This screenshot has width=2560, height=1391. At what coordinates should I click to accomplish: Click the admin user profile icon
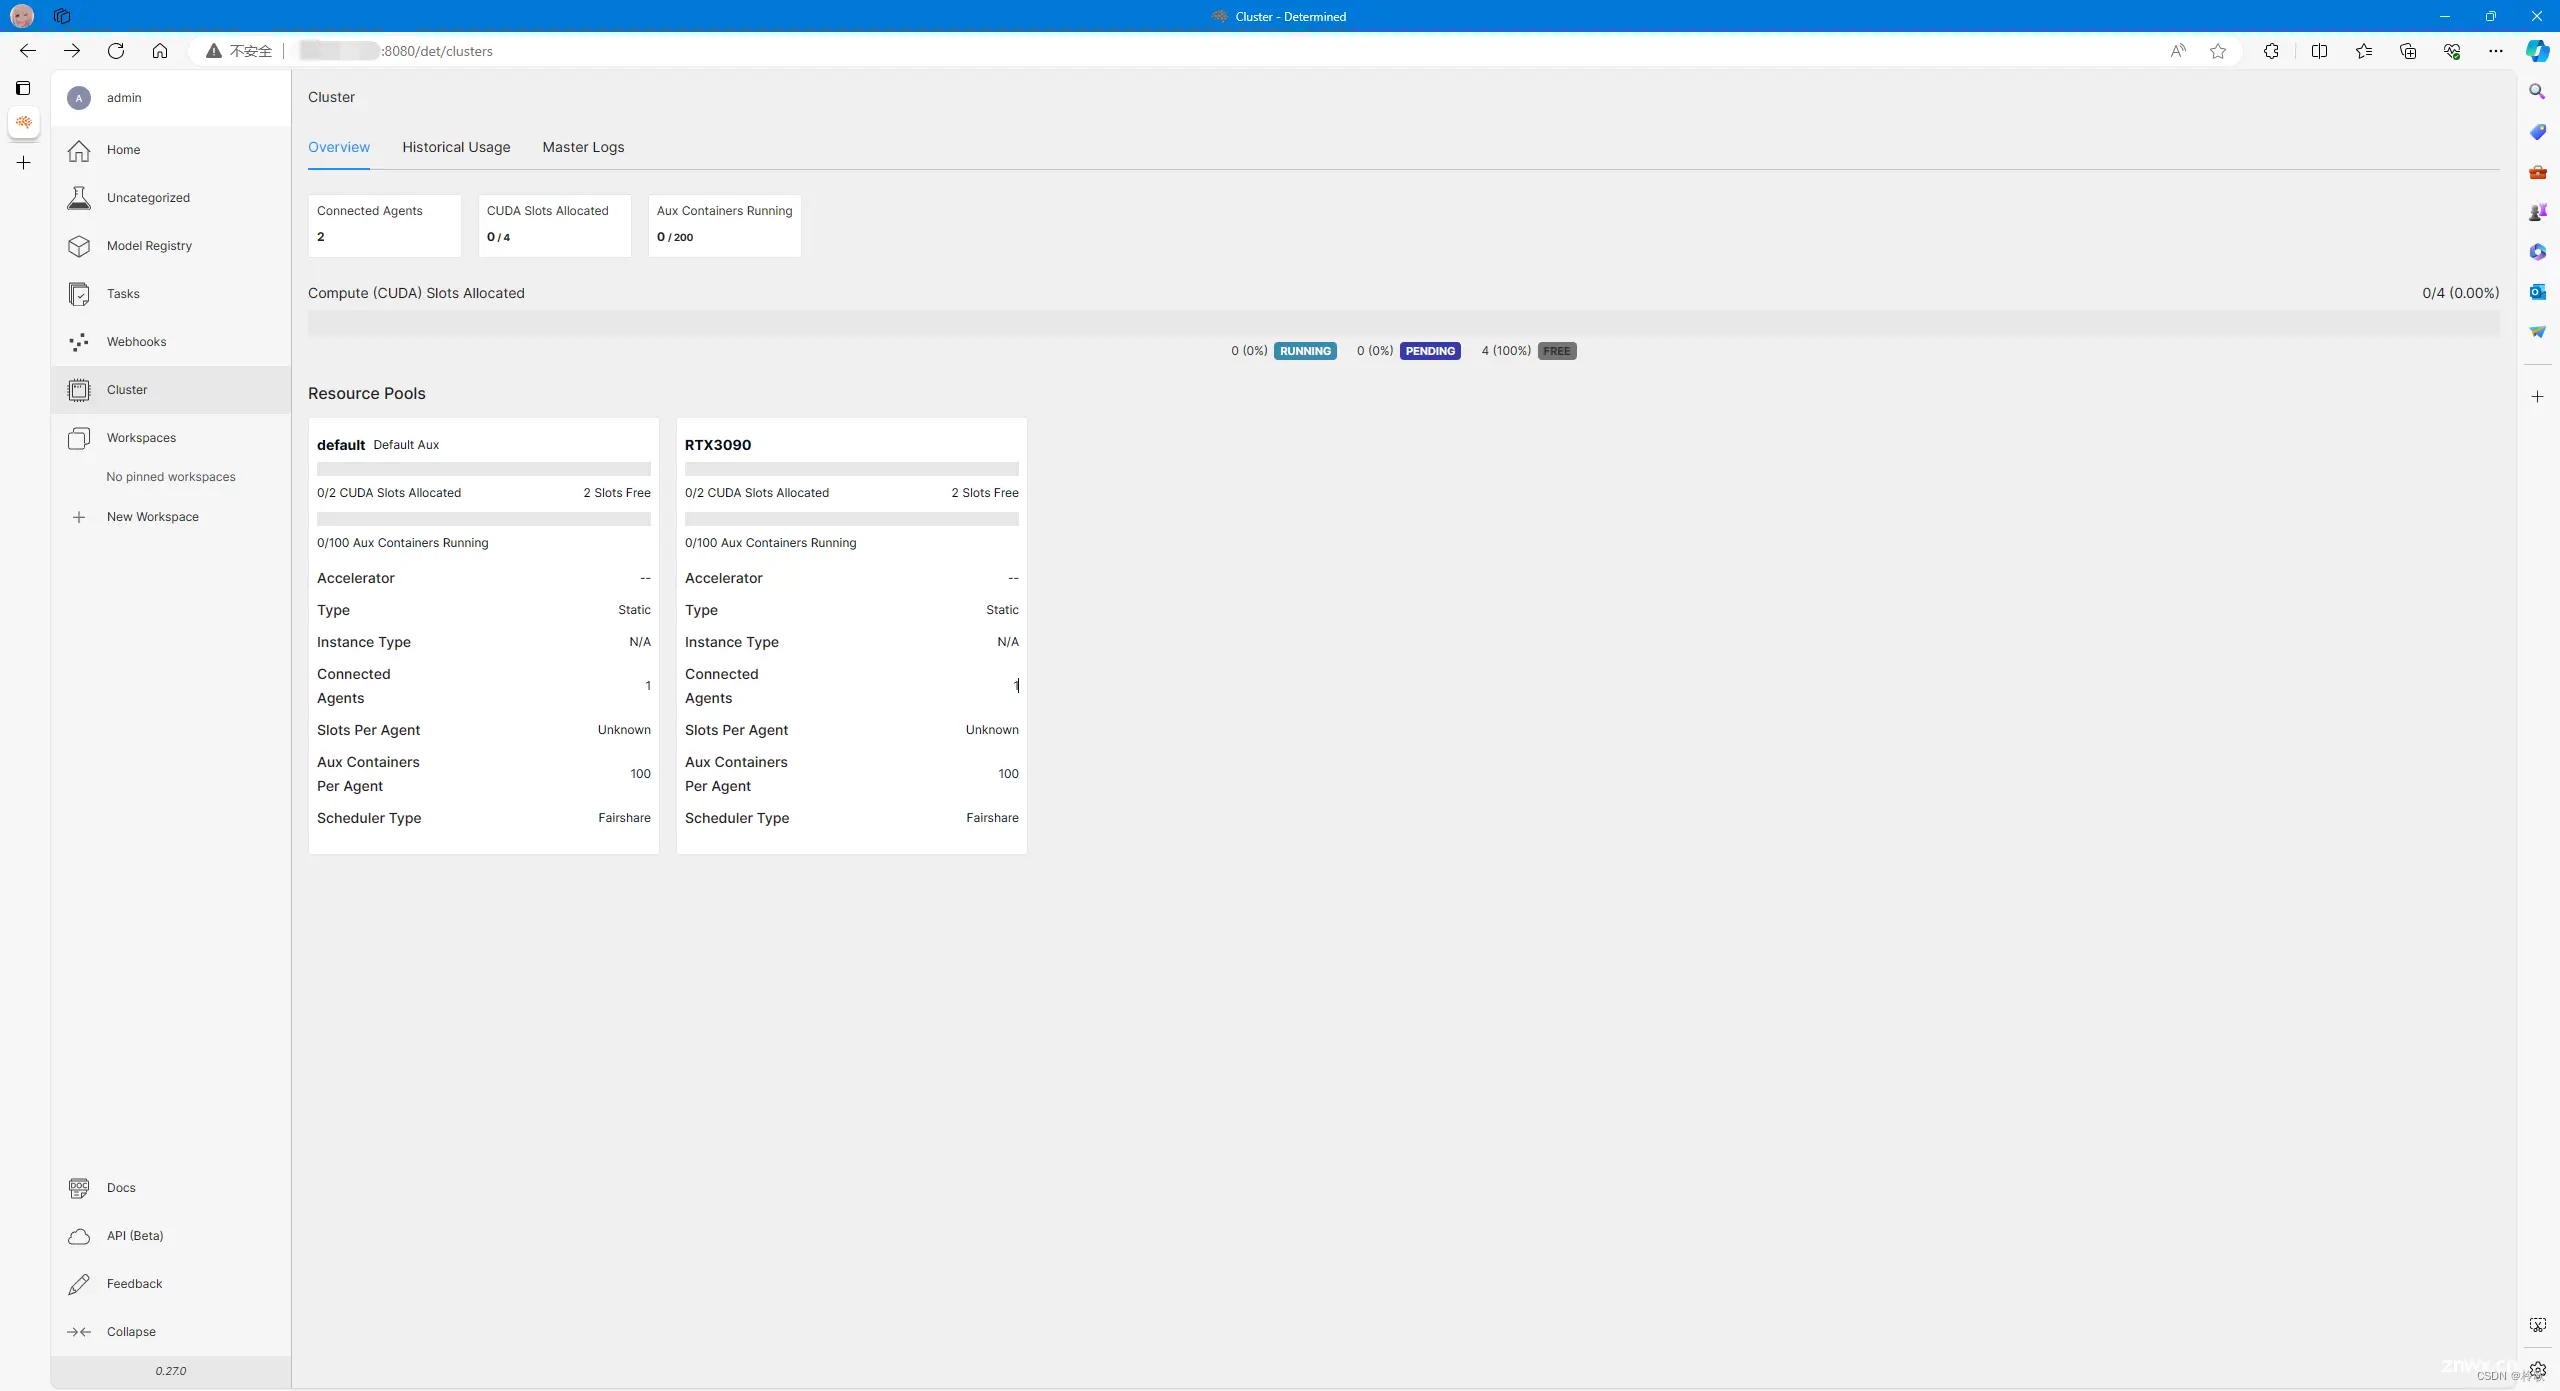click(77, 96)
